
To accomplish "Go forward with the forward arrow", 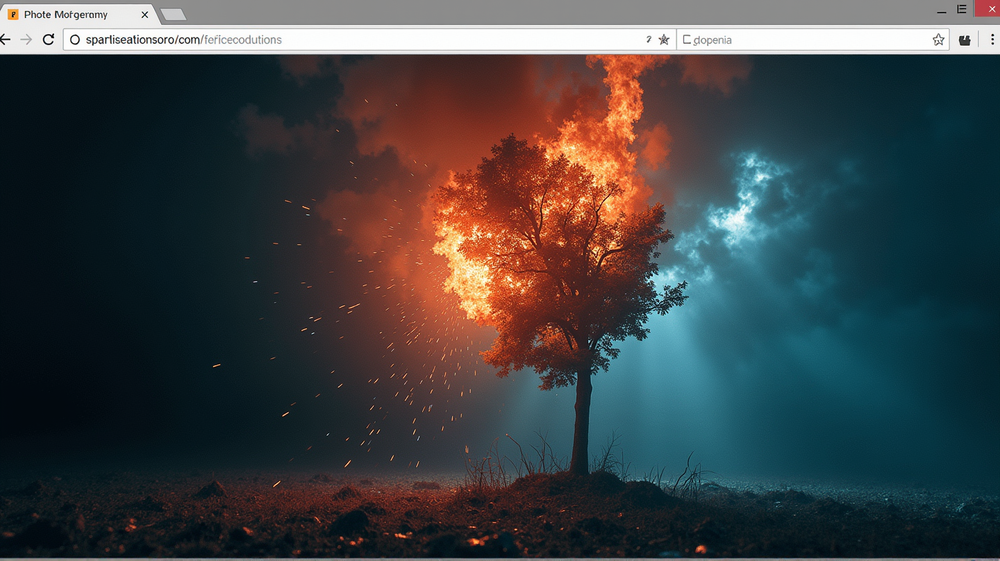I will coord(26,39).
